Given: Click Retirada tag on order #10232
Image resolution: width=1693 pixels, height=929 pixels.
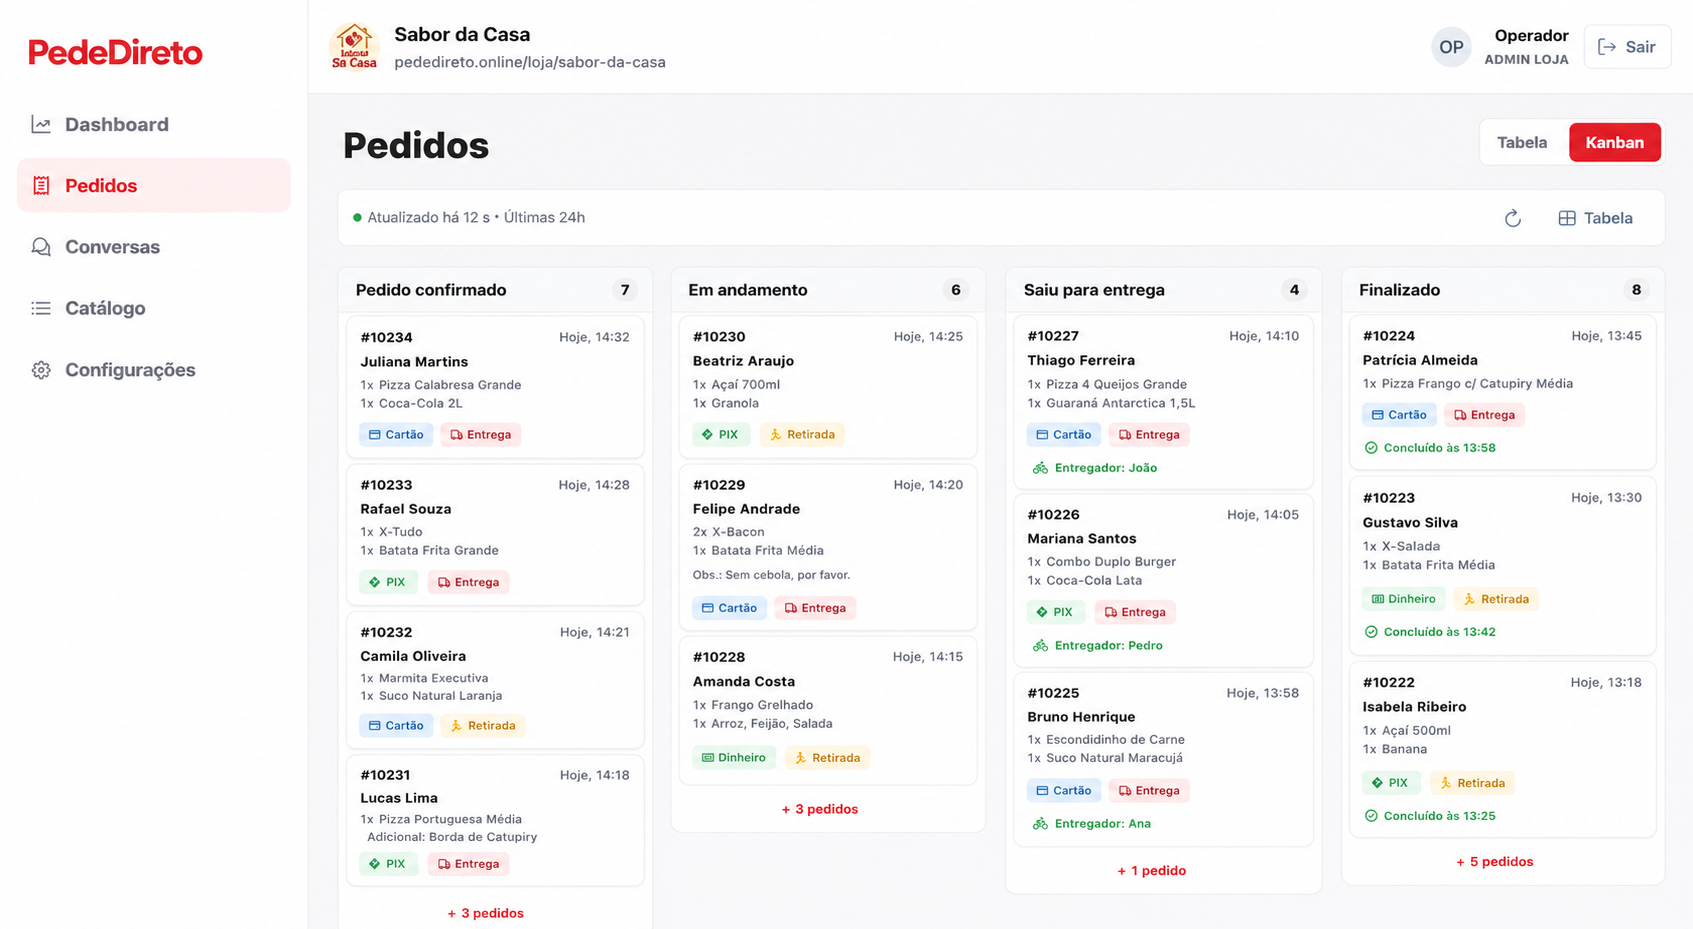Looking at the screenshot, I should 483,726.
